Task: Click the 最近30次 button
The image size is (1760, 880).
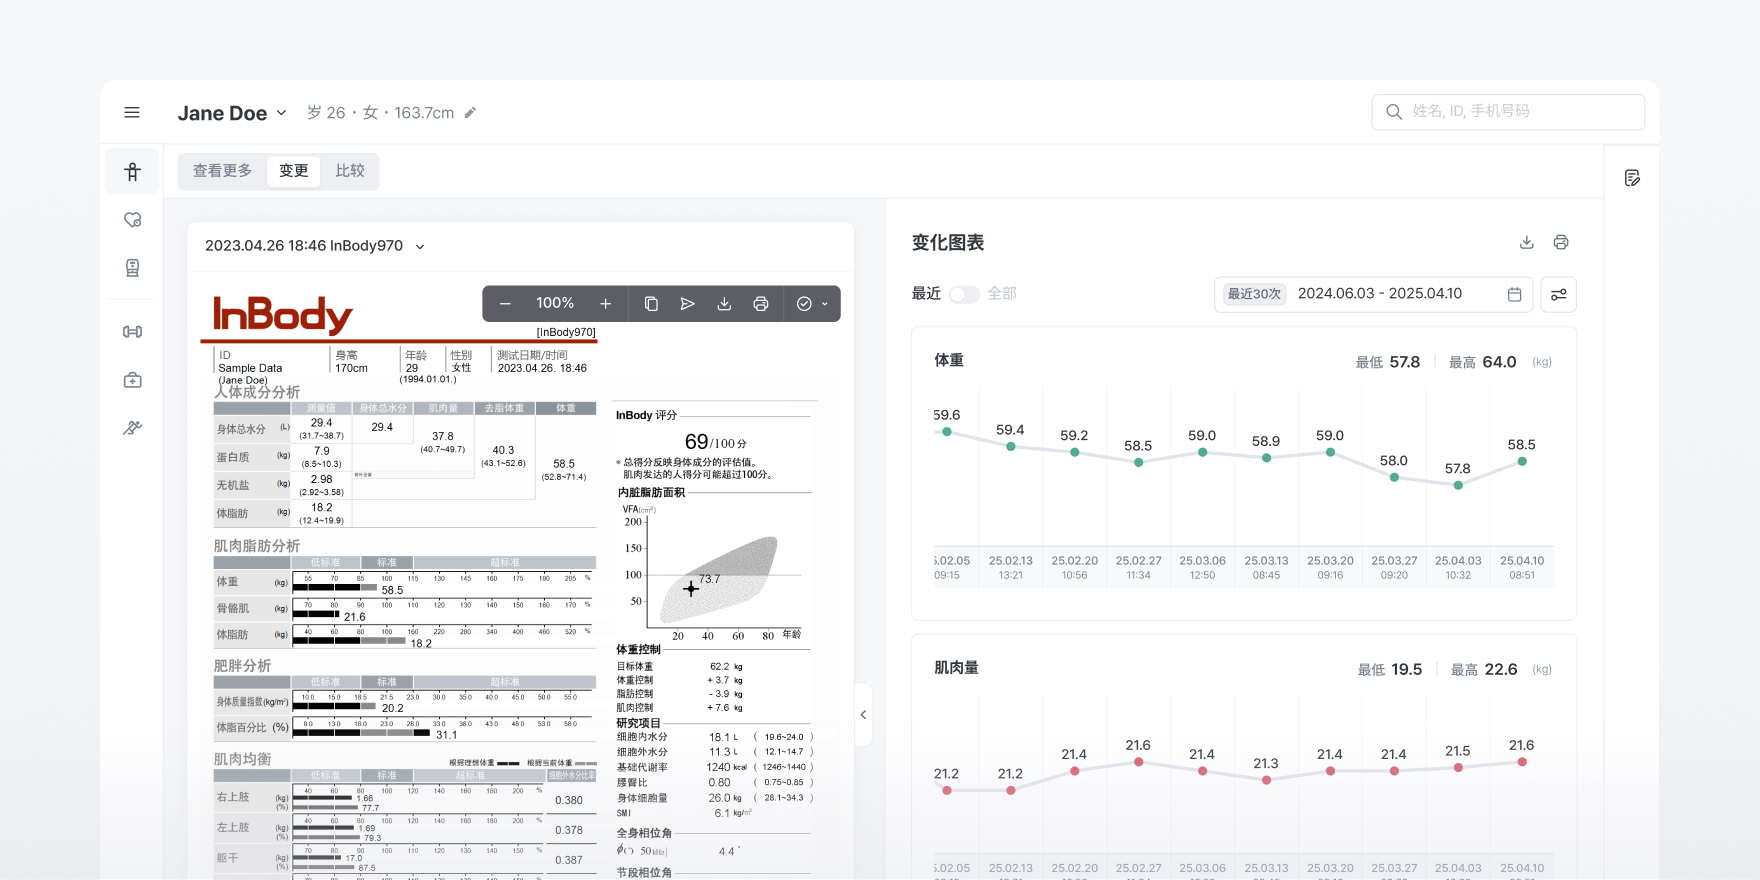Action: 1254,294
